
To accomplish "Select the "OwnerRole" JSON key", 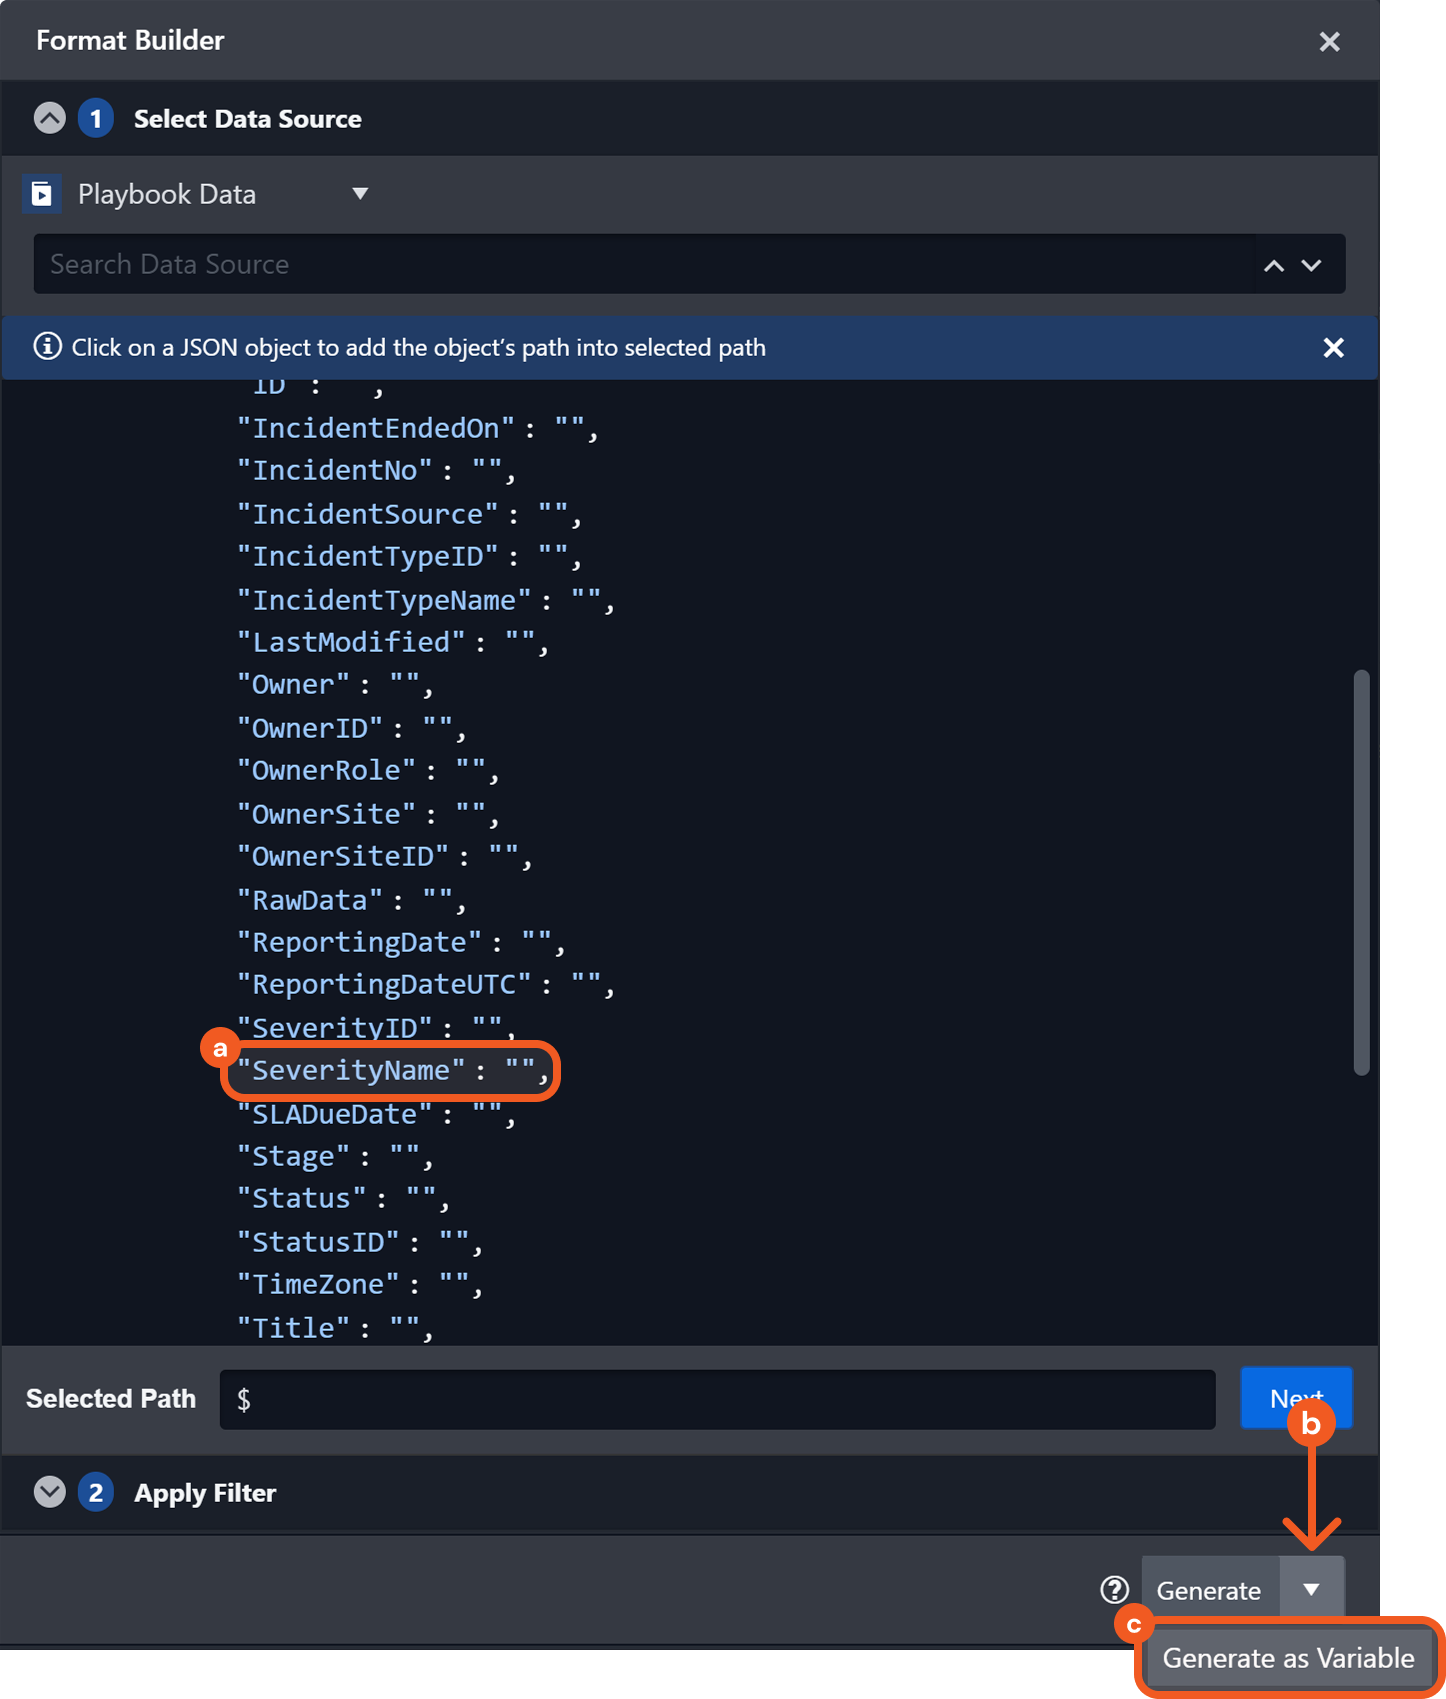I will [326, 771].
